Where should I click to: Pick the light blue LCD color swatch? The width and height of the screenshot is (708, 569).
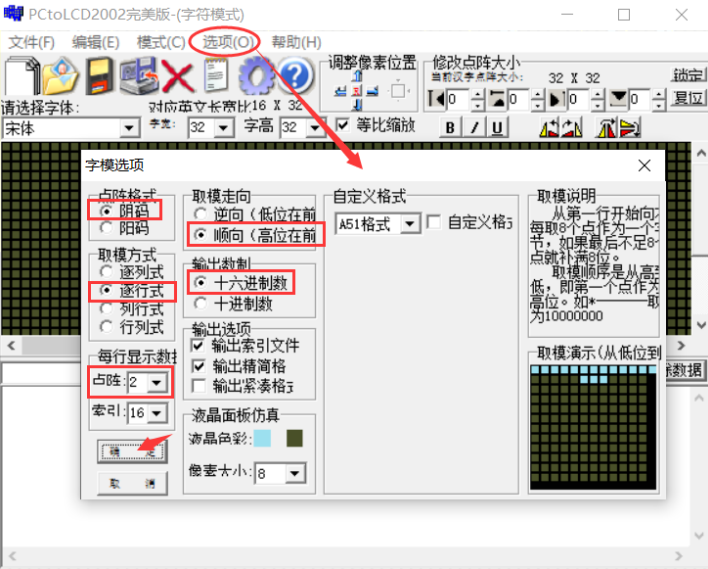click(x=262, y=438)
